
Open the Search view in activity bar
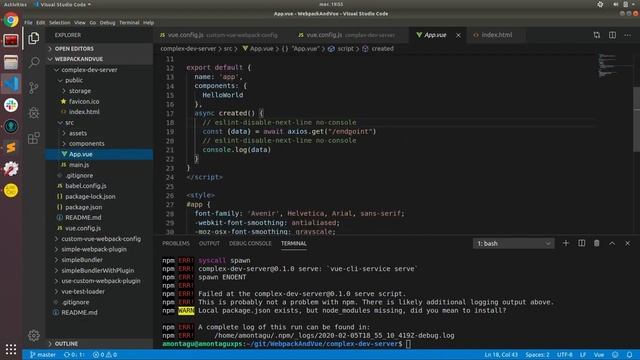(34, 62)
